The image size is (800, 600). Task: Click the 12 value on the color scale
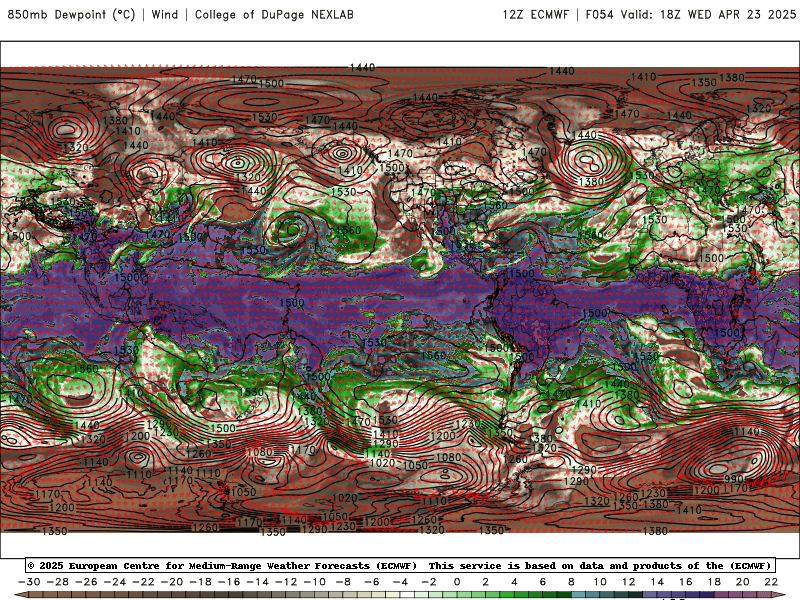629,582
